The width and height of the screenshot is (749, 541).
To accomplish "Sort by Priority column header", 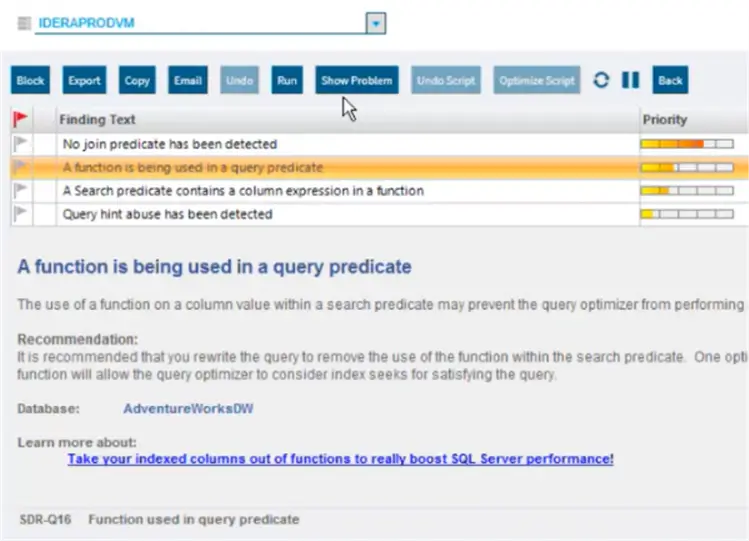I will coord(694,119).
